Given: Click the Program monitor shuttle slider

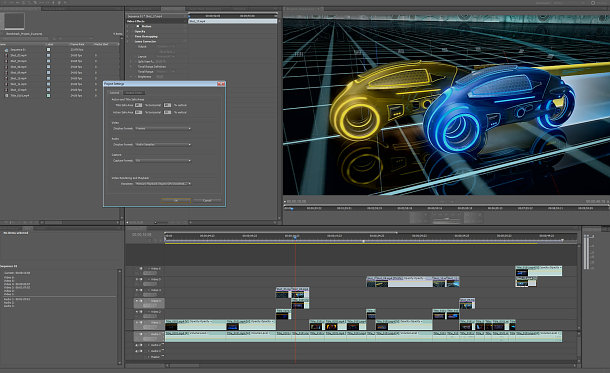Looking at the screenshot, I should 447,219.
